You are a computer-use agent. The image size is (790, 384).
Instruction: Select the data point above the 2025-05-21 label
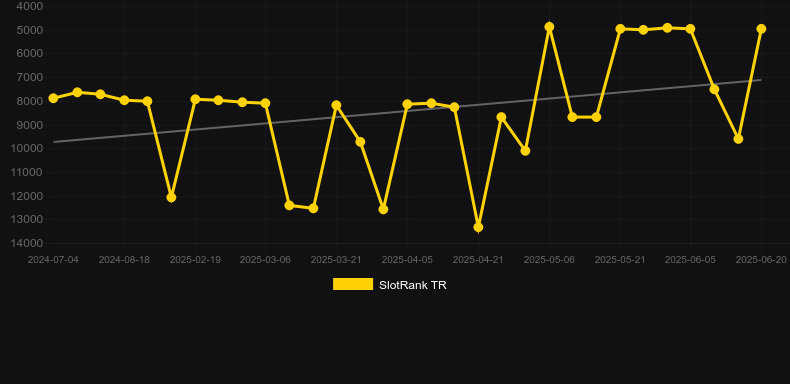click(x=620, y=29)
